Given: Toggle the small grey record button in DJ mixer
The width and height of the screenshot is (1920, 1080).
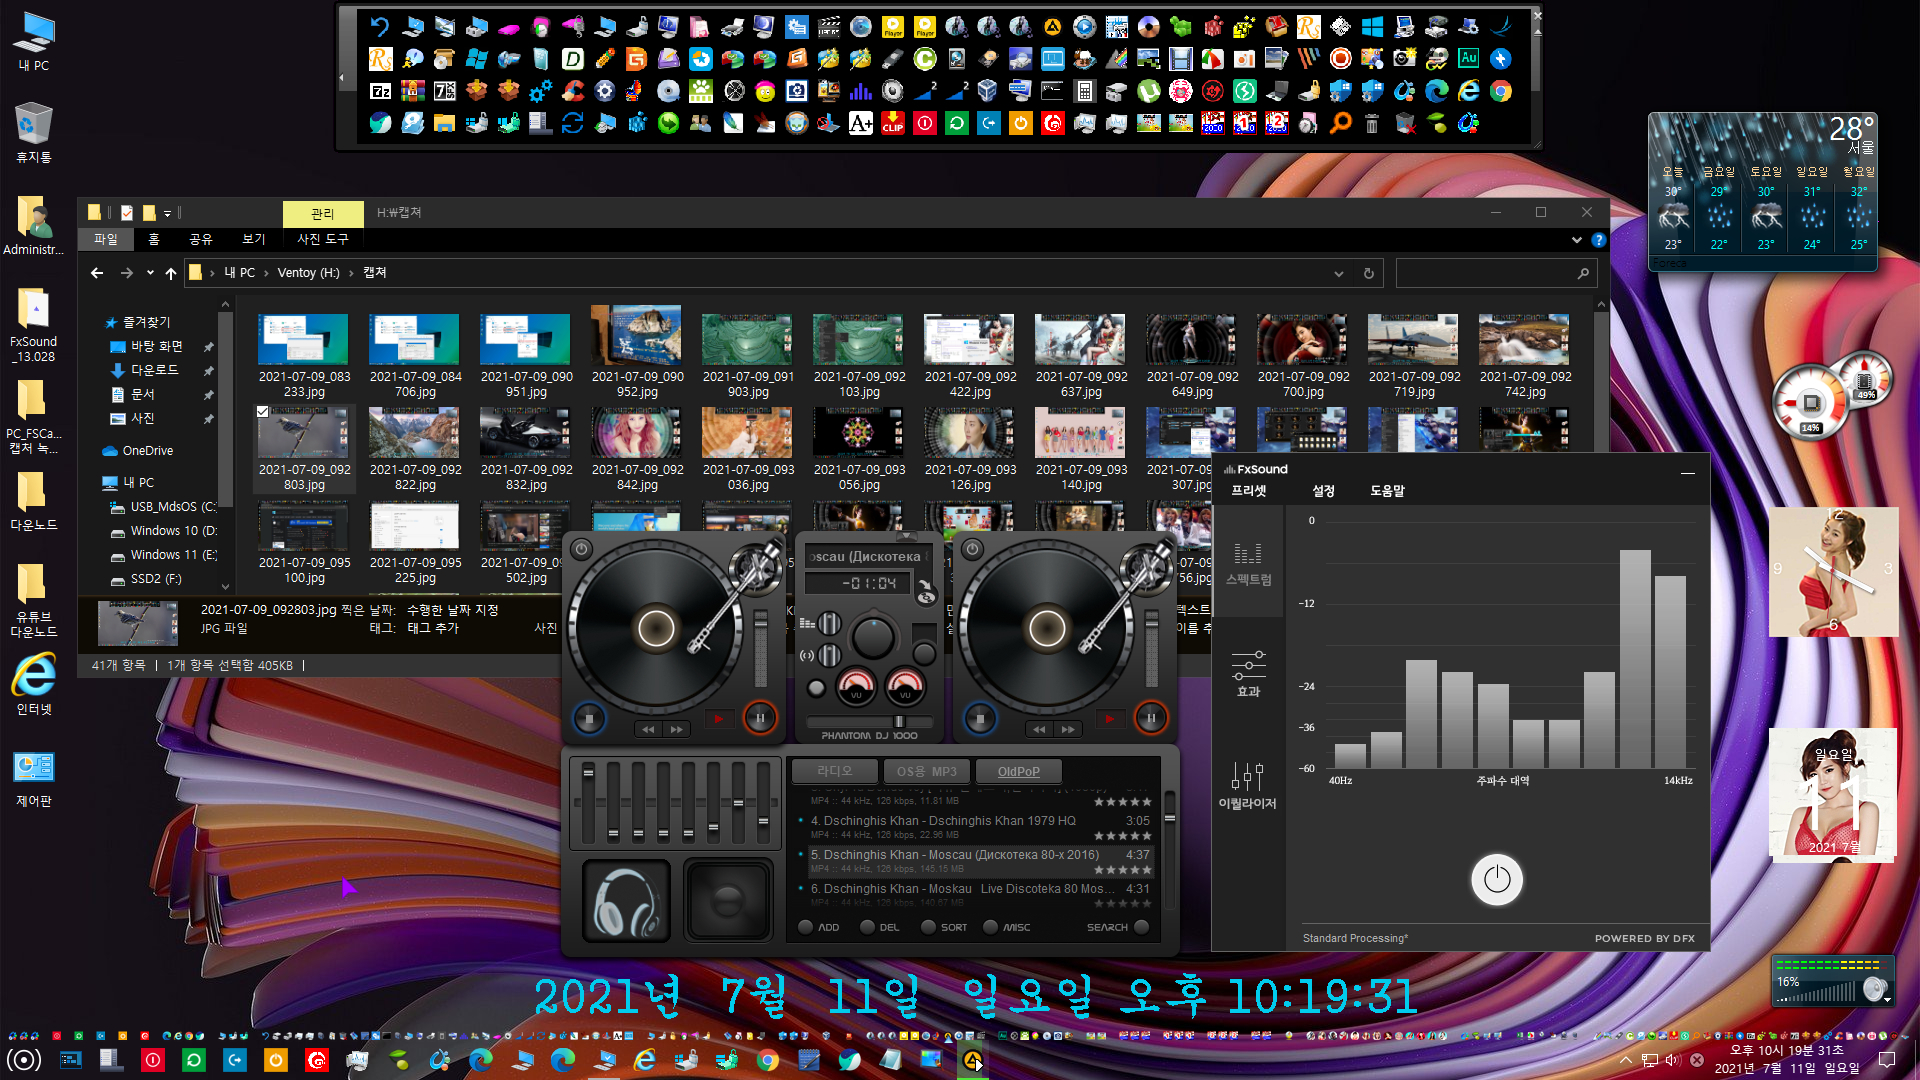Looking at the screenshot, I should [817, 688].
